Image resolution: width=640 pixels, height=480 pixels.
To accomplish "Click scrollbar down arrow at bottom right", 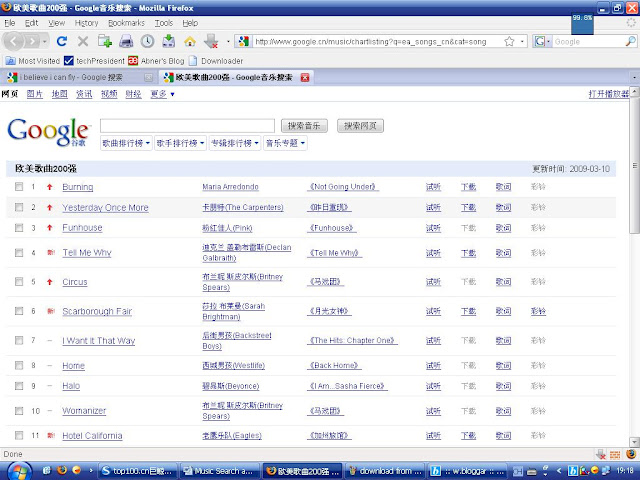I will tap(635, 442).
